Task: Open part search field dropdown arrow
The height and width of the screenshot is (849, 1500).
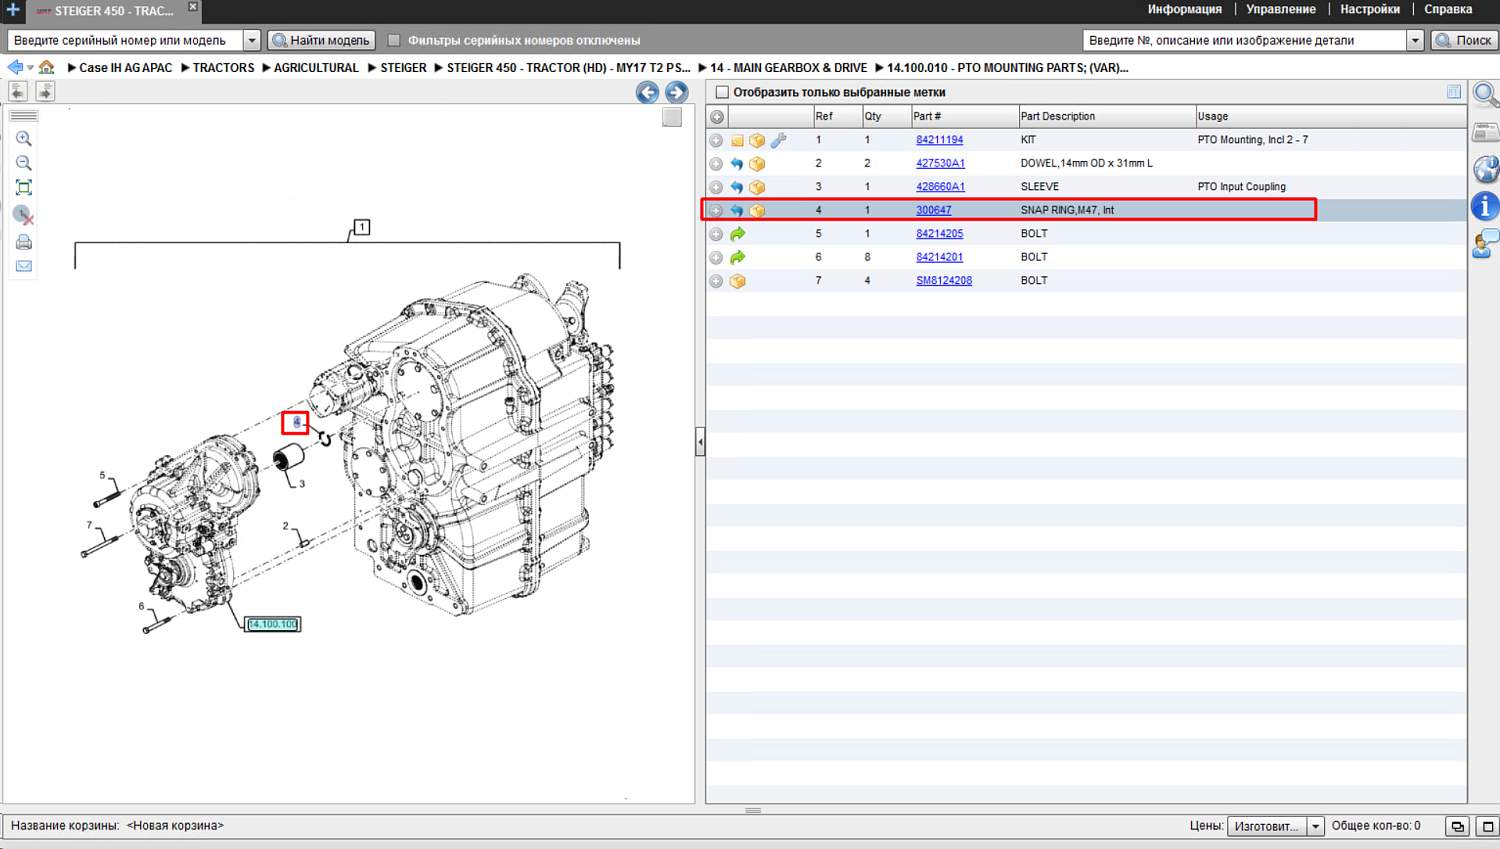Action: point(1415,40)
